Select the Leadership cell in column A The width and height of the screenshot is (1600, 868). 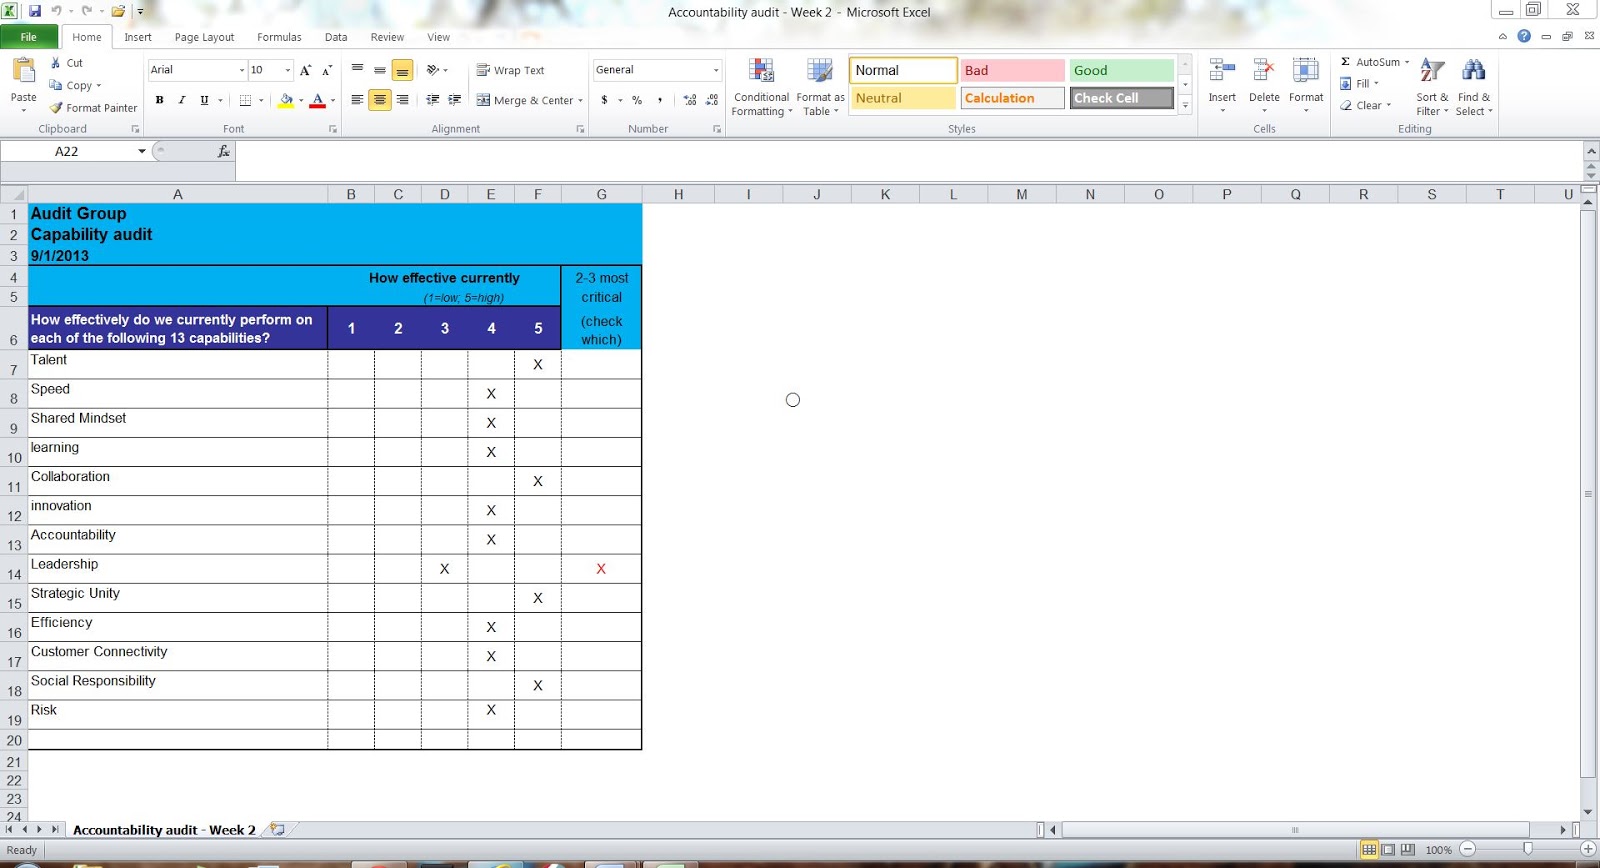[x=178, y=569]
